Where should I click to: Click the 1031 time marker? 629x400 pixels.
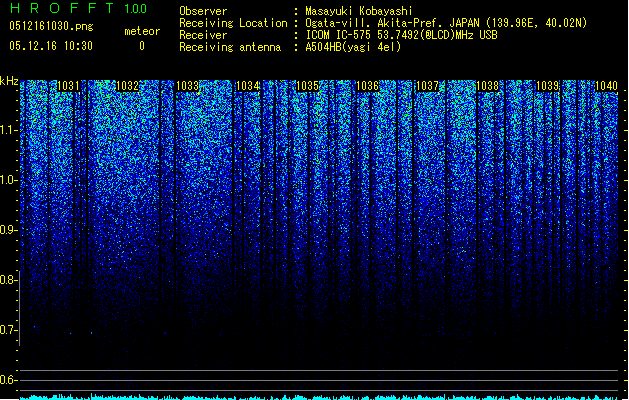point(68,86)
